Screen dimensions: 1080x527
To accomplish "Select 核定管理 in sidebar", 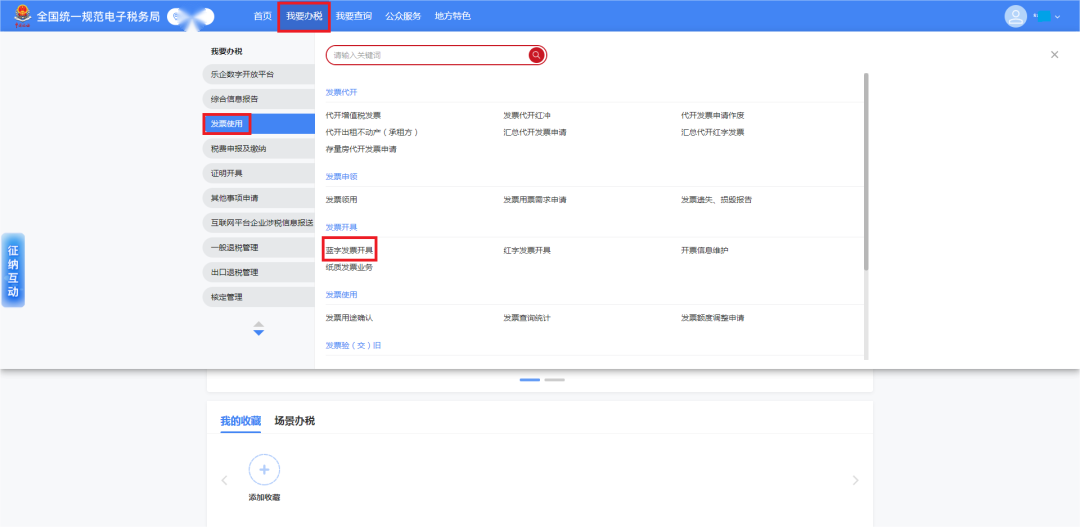I will click(259, 298).
